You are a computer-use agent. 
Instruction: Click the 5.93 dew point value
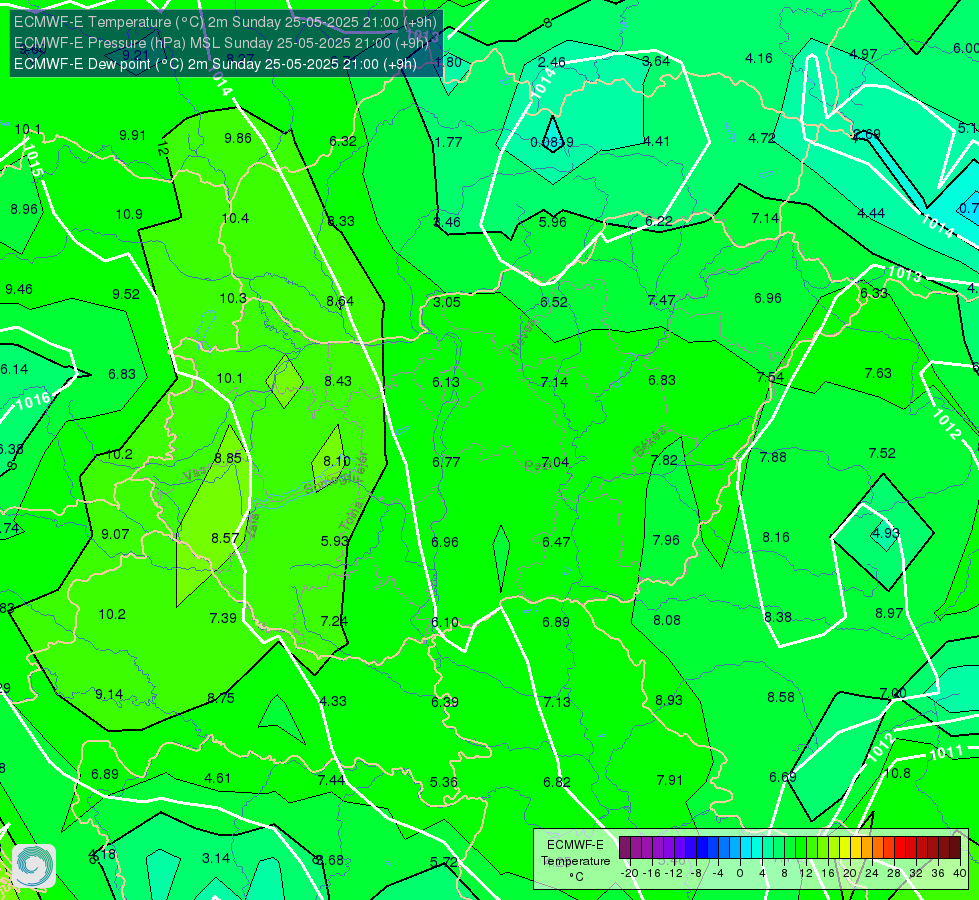[x=335, y=541]
